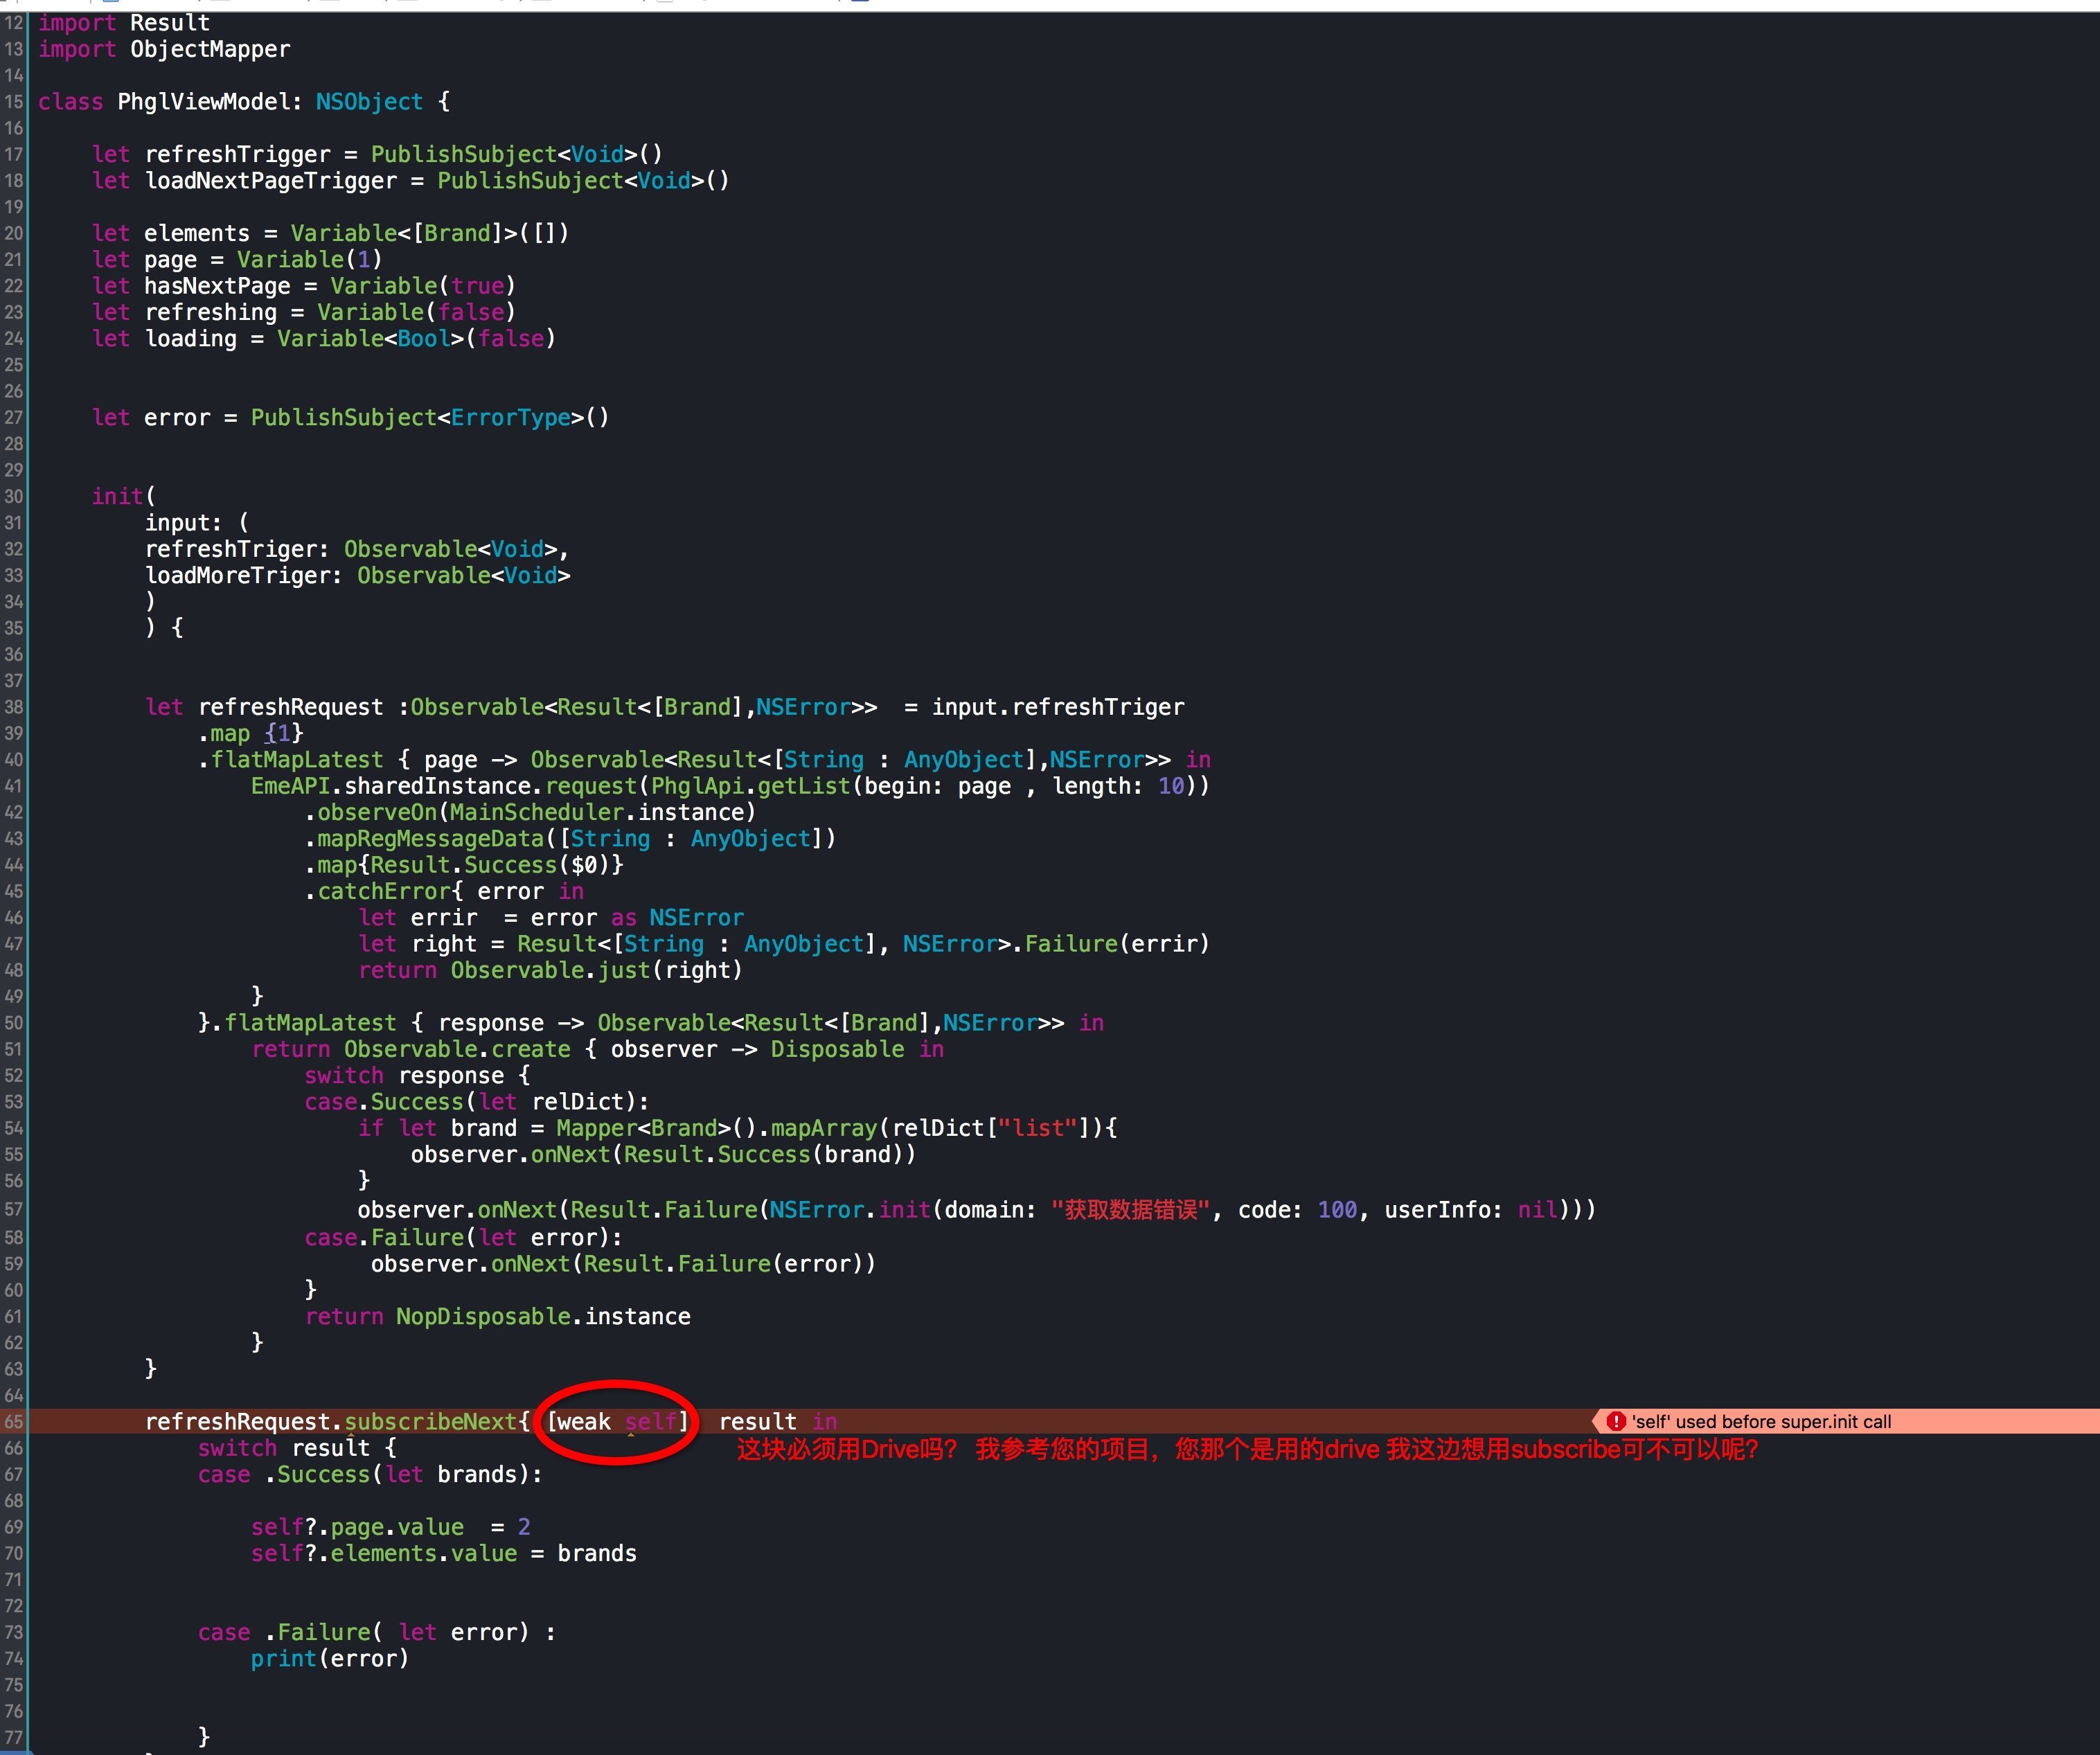Click line number 15 in the gutter

coord(13,101)
